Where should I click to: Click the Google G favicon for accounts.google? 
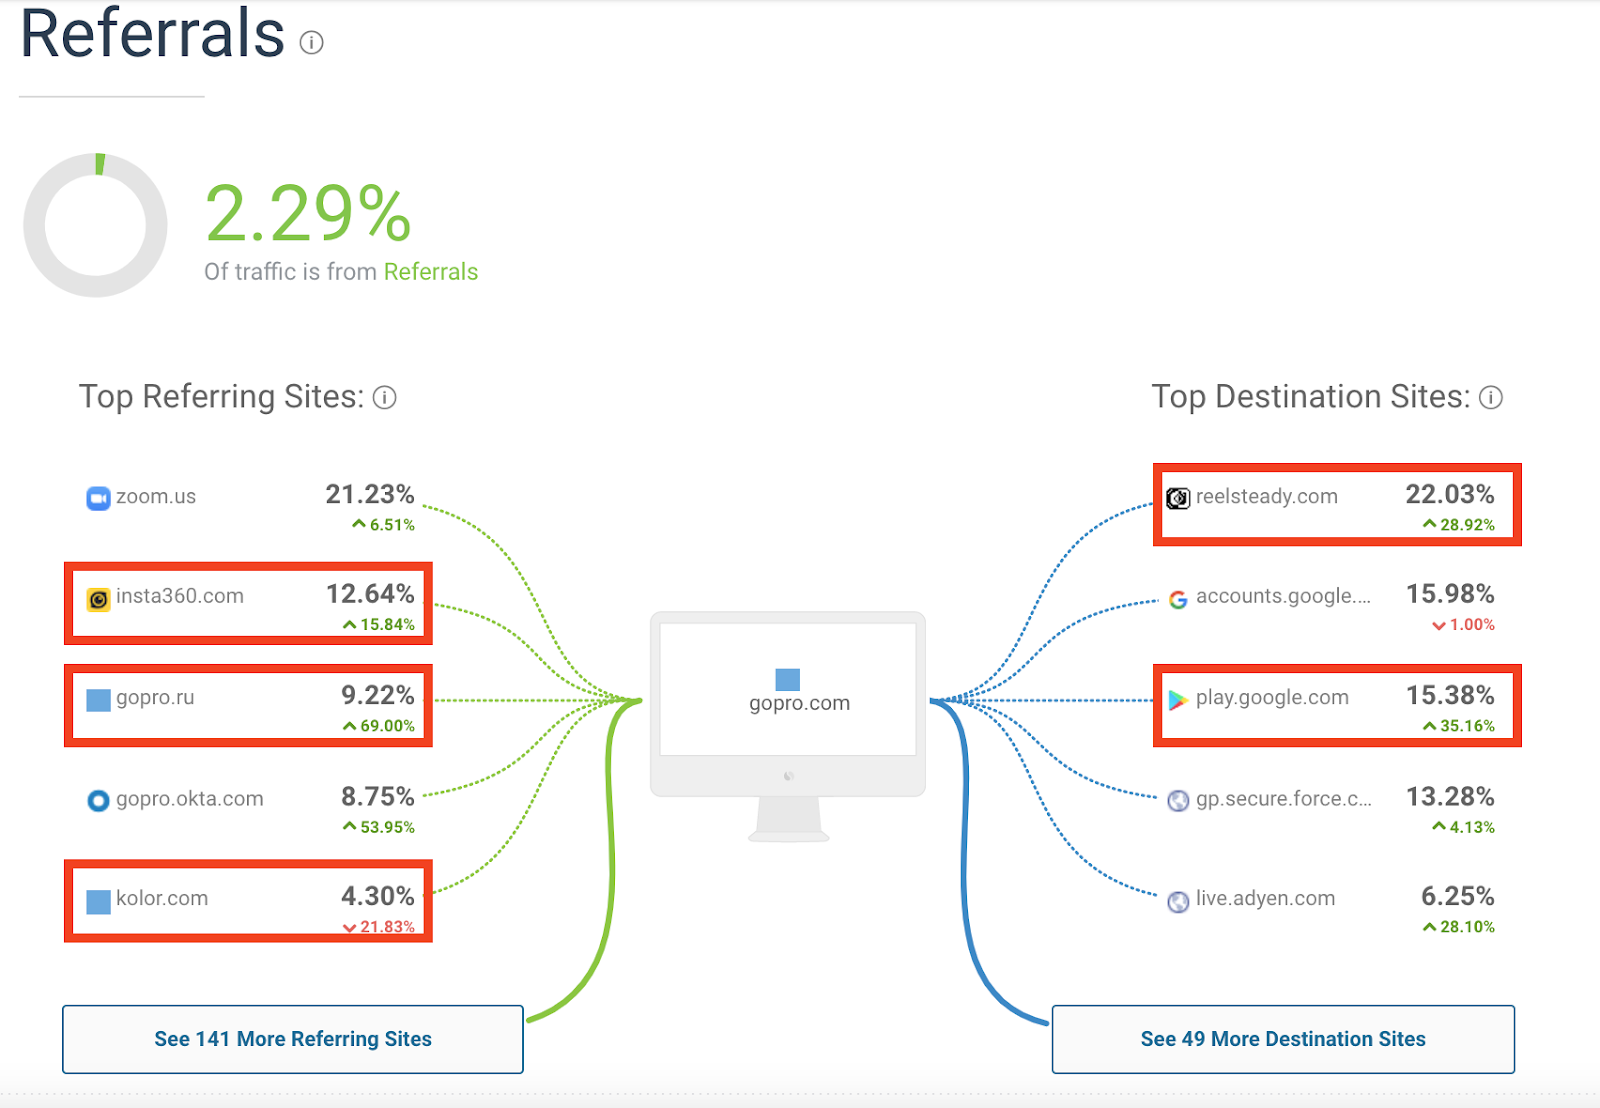click(1178, 599)
